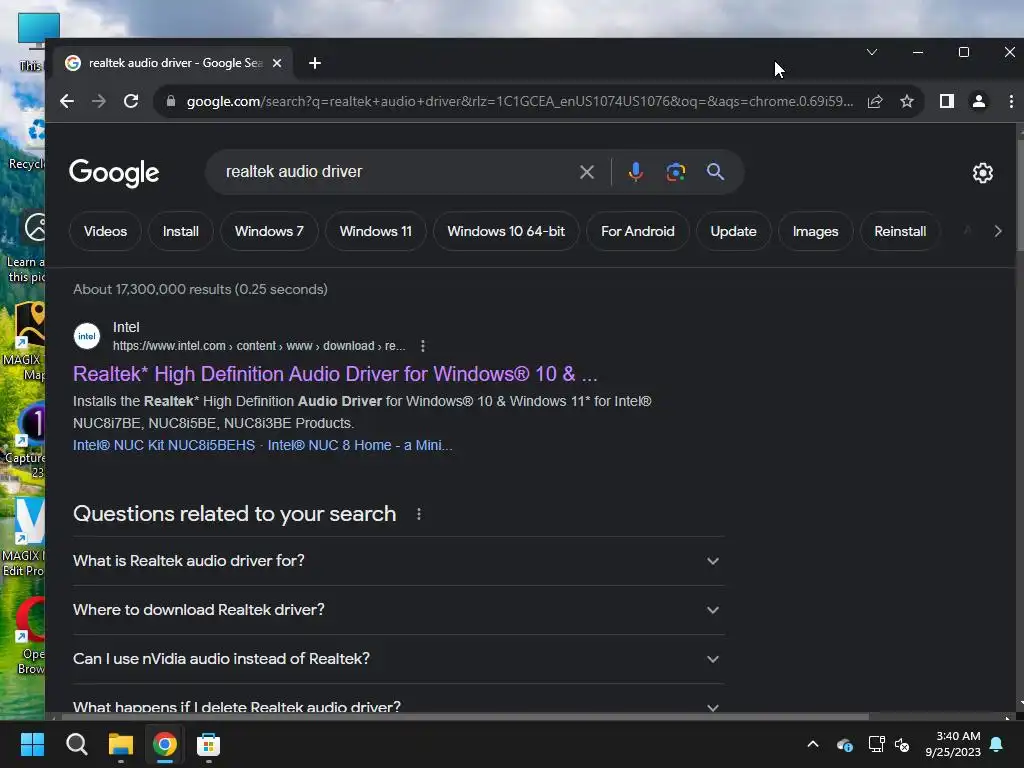Select the Windows 11 filter chip
This screenshot has width=1024, height=768.
[x=376, y=231]
